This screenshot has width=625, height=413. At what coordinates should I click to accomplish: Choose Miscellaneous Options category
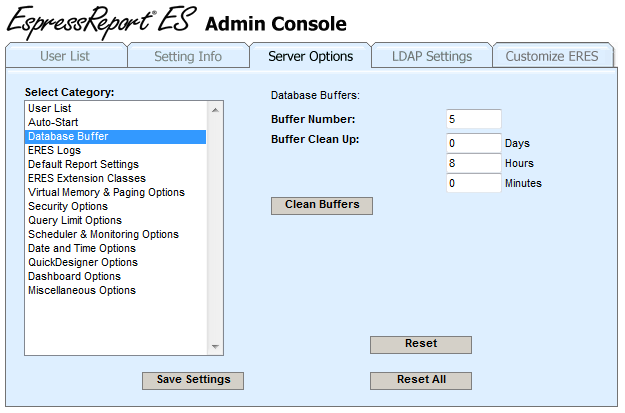coord(116,290)
